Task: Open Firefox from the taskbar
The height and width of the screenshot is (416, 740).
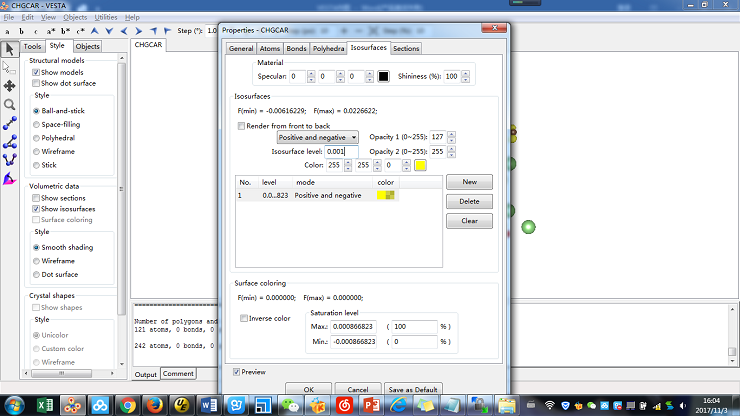Action: pyautogui.click(x=154, y=406)
